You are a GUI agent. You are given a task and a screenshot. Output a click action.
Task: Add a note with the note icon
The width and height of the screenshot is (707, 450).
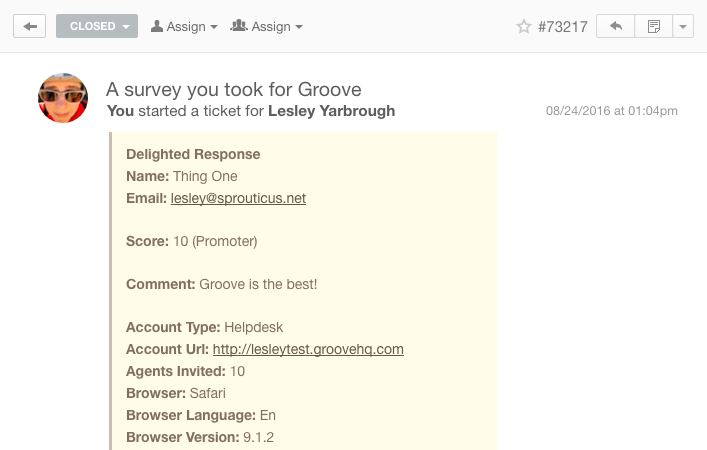tap(653, 26)
